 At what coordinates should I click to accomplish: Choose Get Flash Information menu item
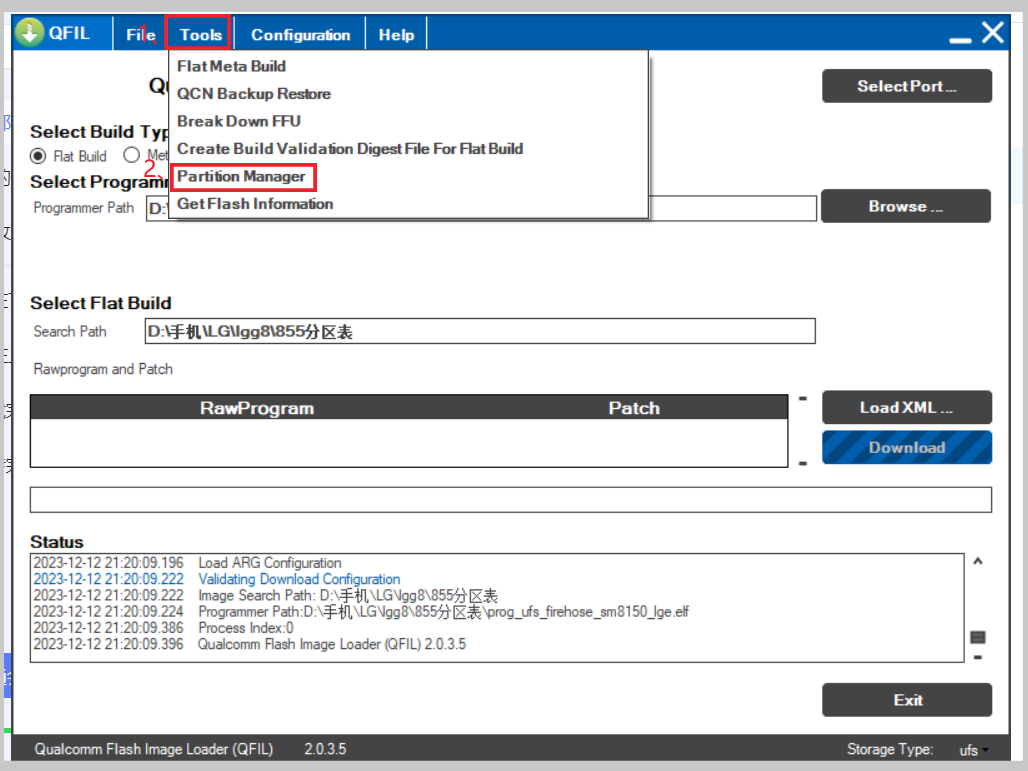tap(255, 204)
